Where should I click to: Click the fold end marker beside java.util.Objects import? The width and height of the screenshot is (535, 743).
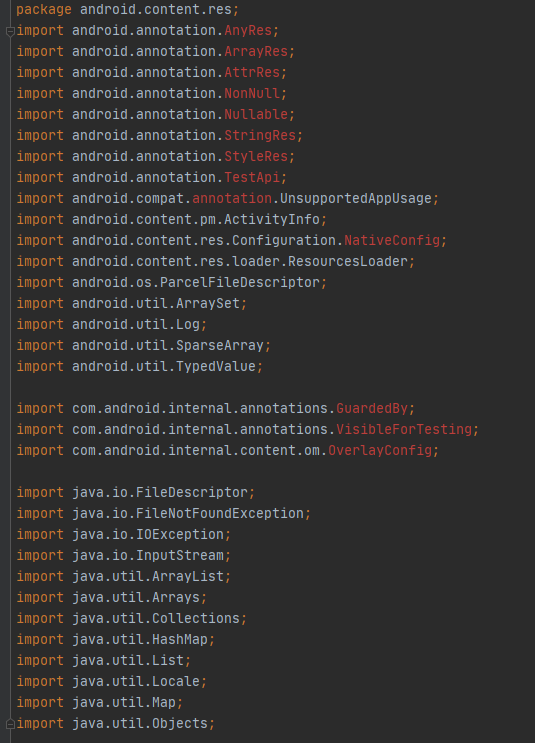(x=10, y=724)
